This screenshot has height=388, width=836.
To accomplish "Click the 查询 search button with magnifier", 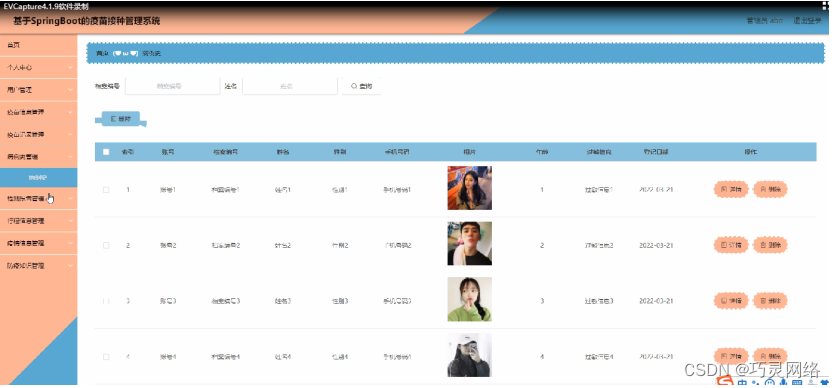I will click(361, 86).
